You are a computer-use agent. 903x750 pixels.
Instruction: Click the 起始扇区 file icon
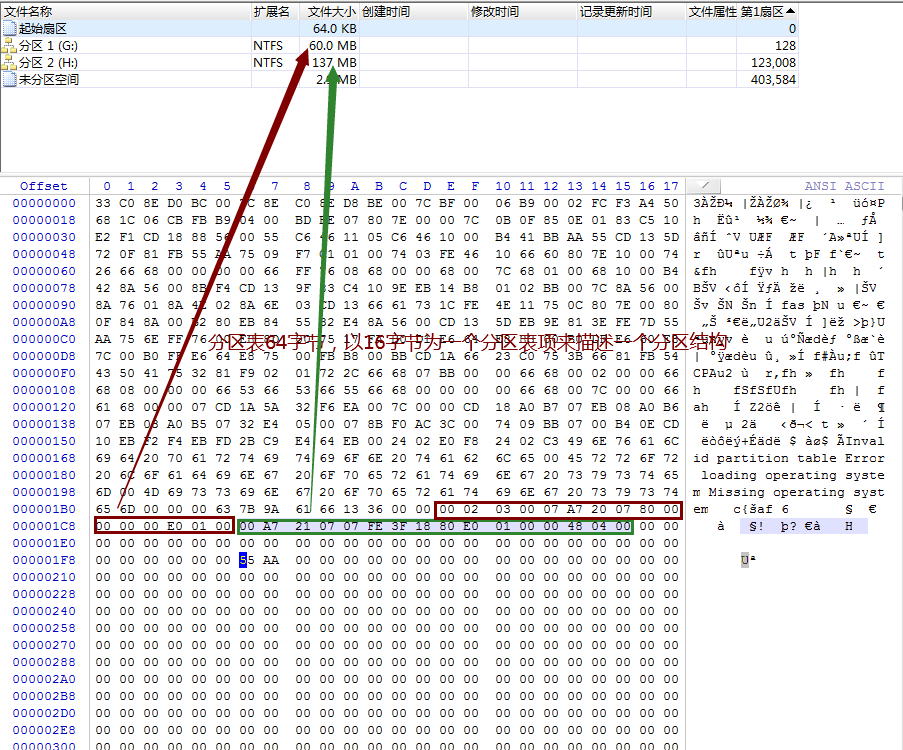coord(9,28)
